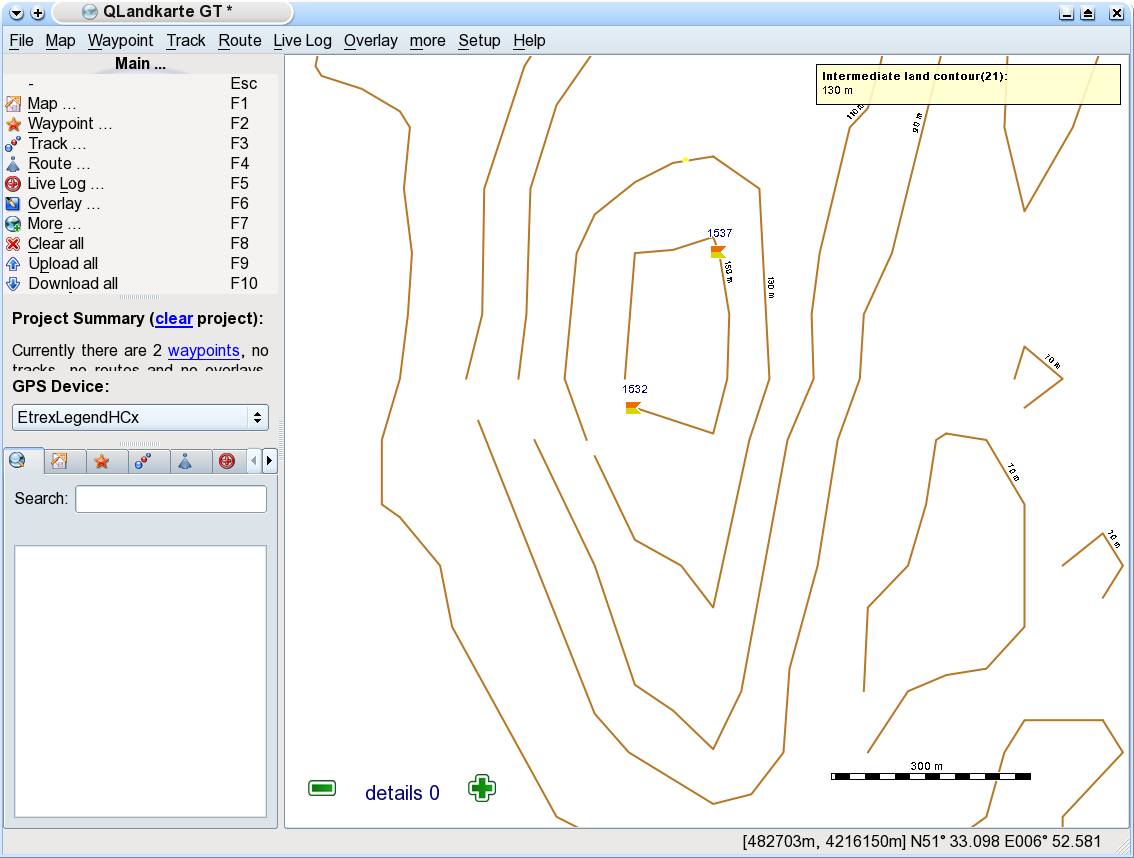The image size is (1134, 858).
Task: Select waypoint flag 1532 on the map
Action: coord(632,407)
